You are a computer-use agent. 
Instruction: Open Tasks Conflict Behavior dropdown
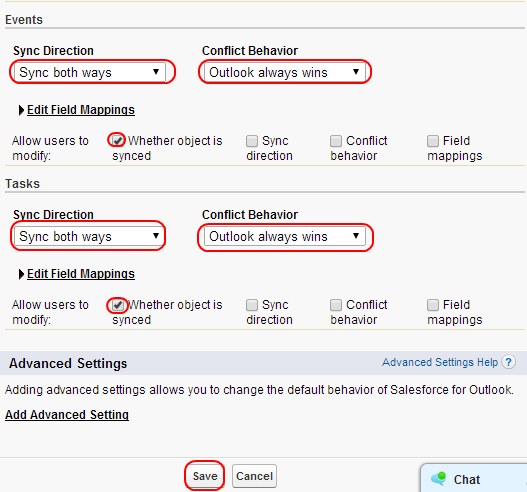[x=285, y=236]
